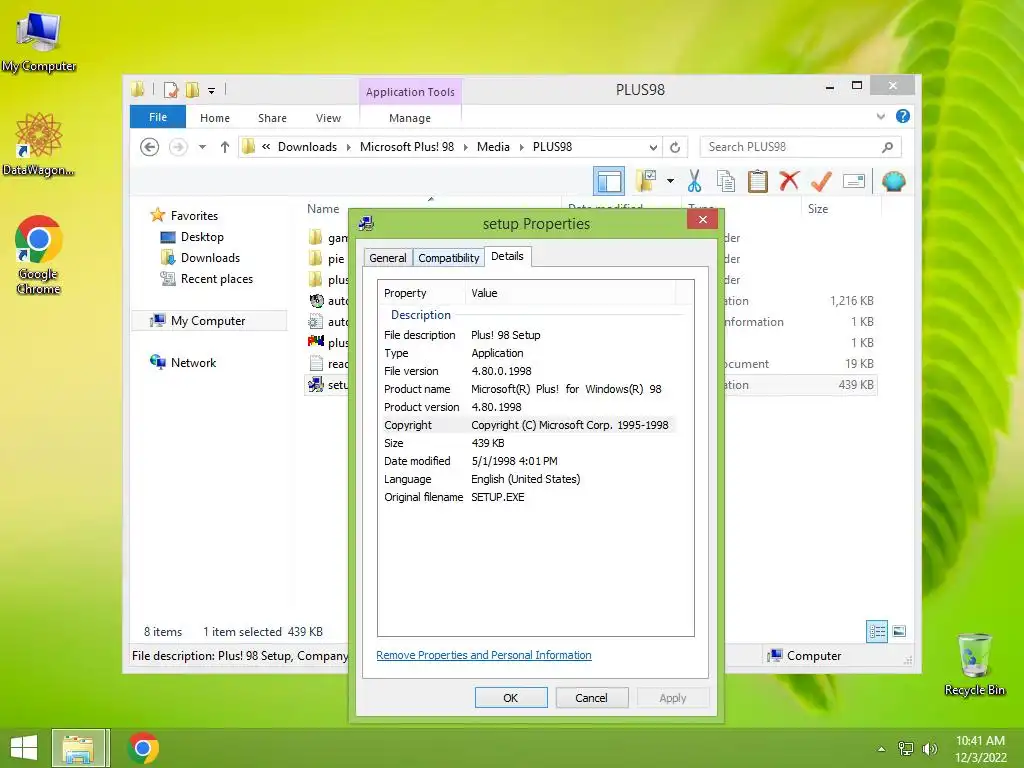Switch to General tab in setup Properties
The height and width of the screenshot is (768, 1024).
tap(388, 258)
